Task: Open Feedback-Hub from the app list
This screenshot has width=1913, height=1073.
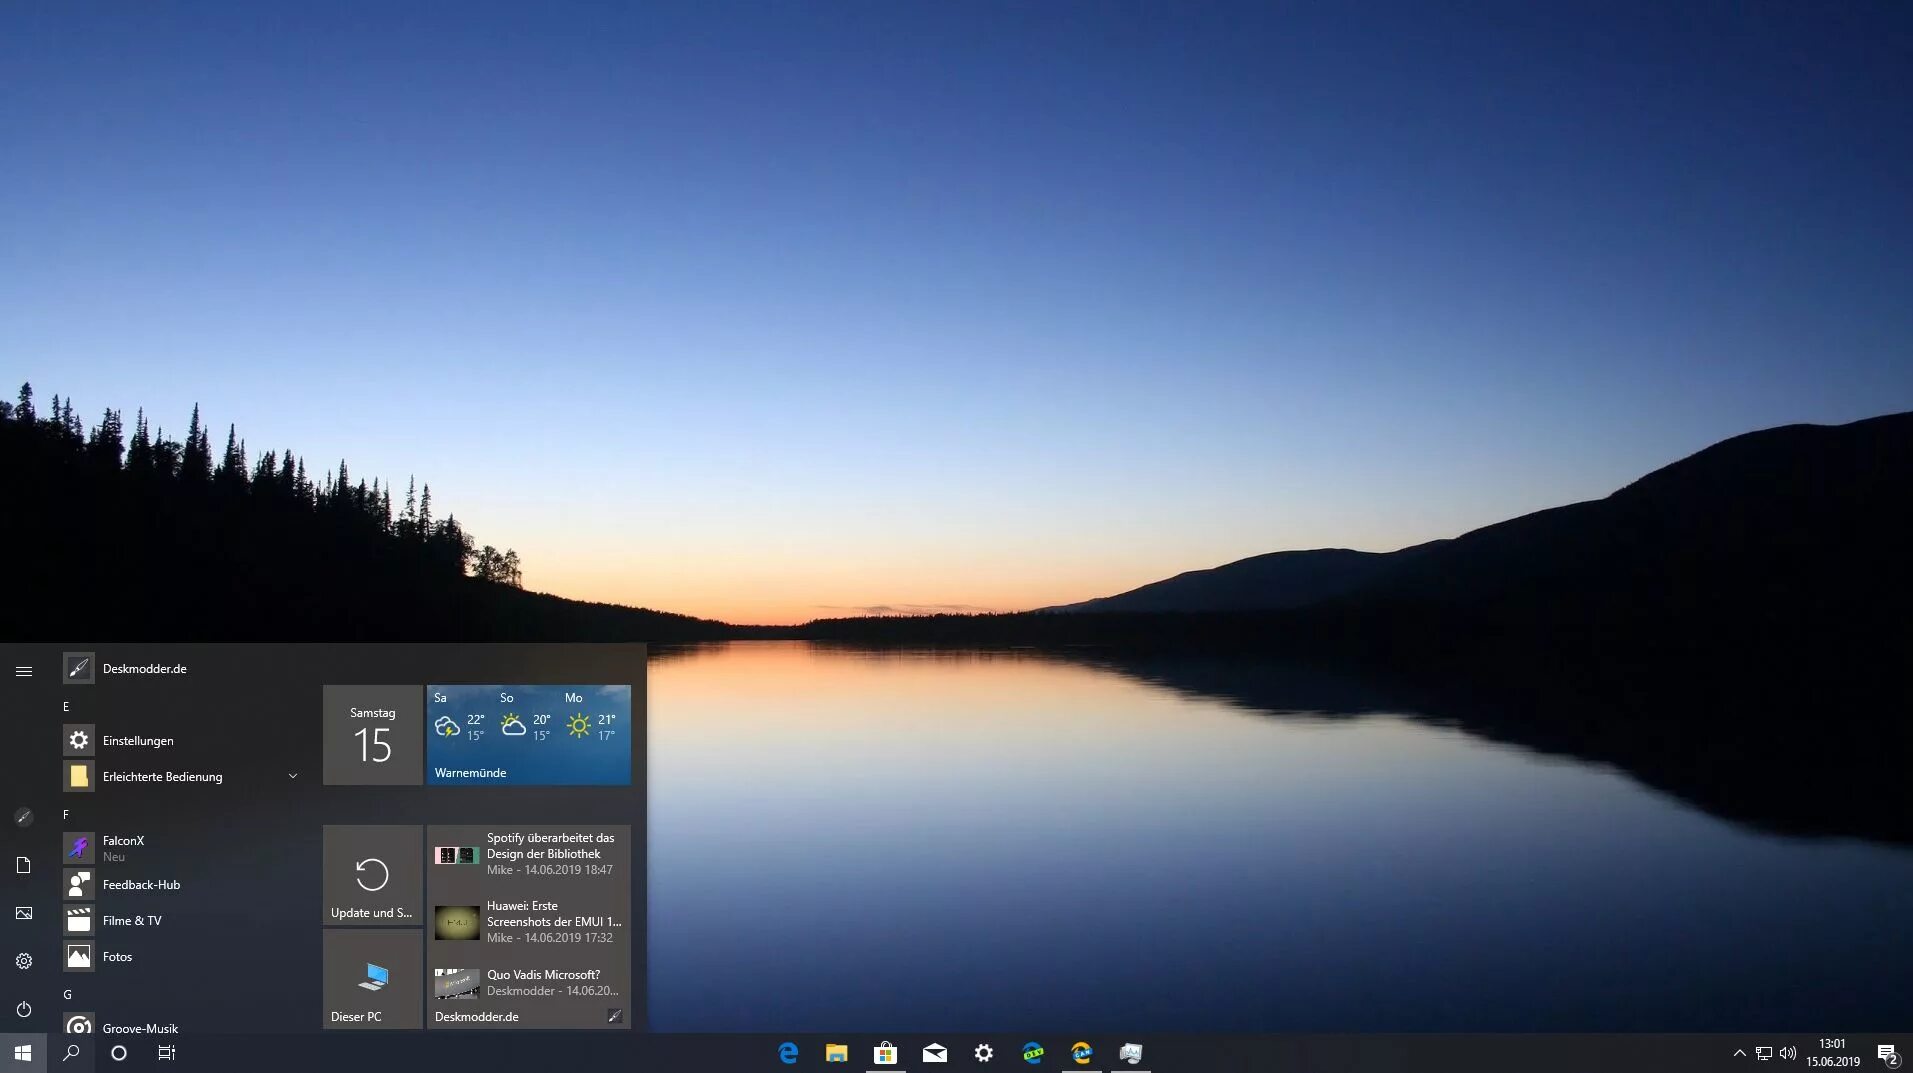Action: point(183,885)
